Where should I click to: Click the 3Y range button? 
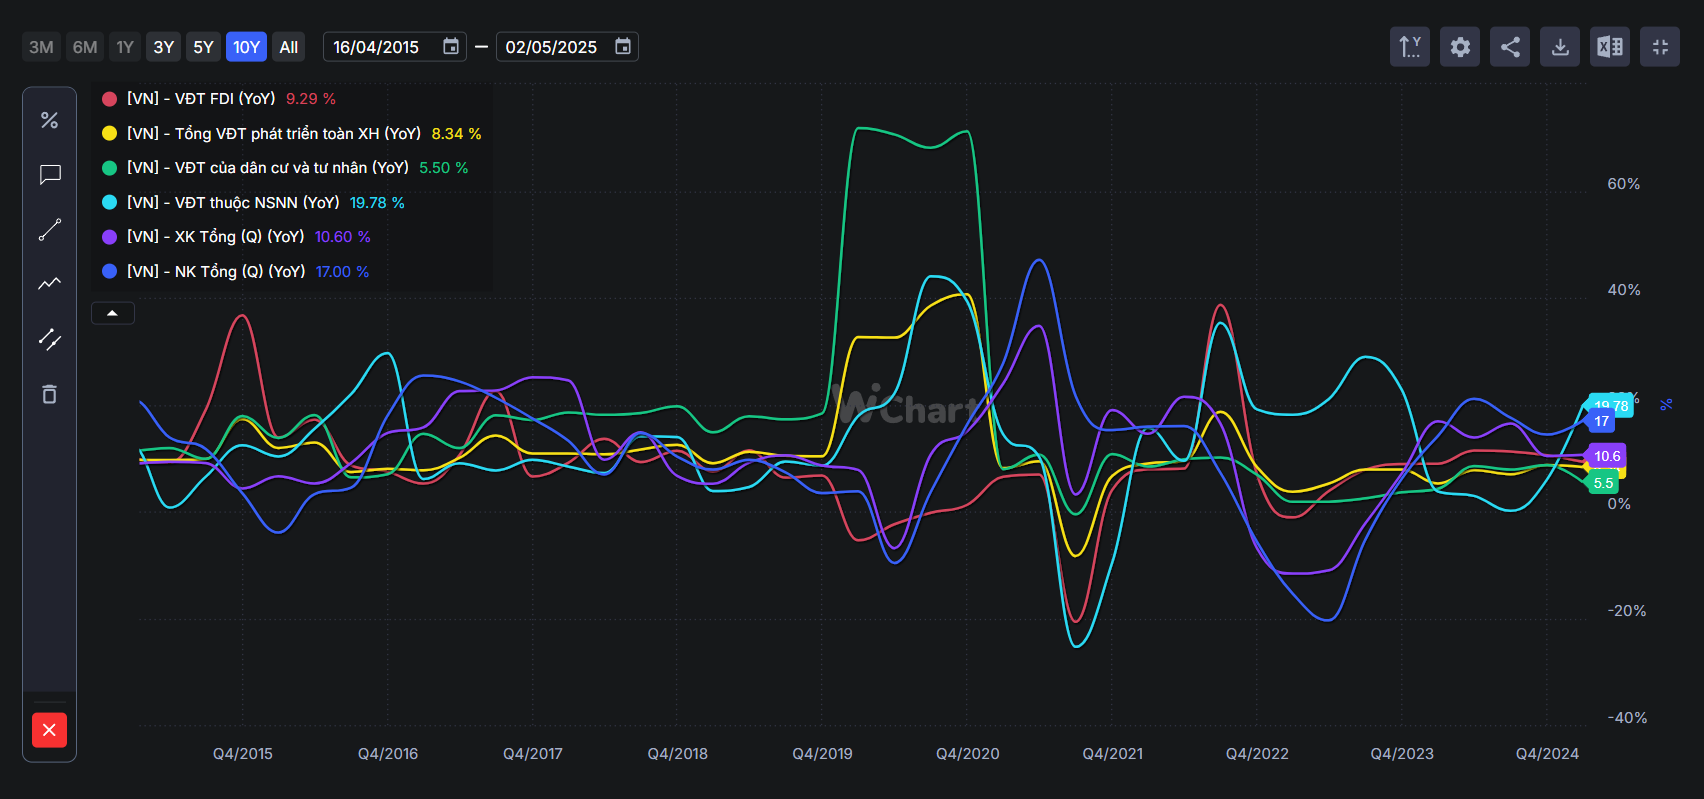(164, 47)
